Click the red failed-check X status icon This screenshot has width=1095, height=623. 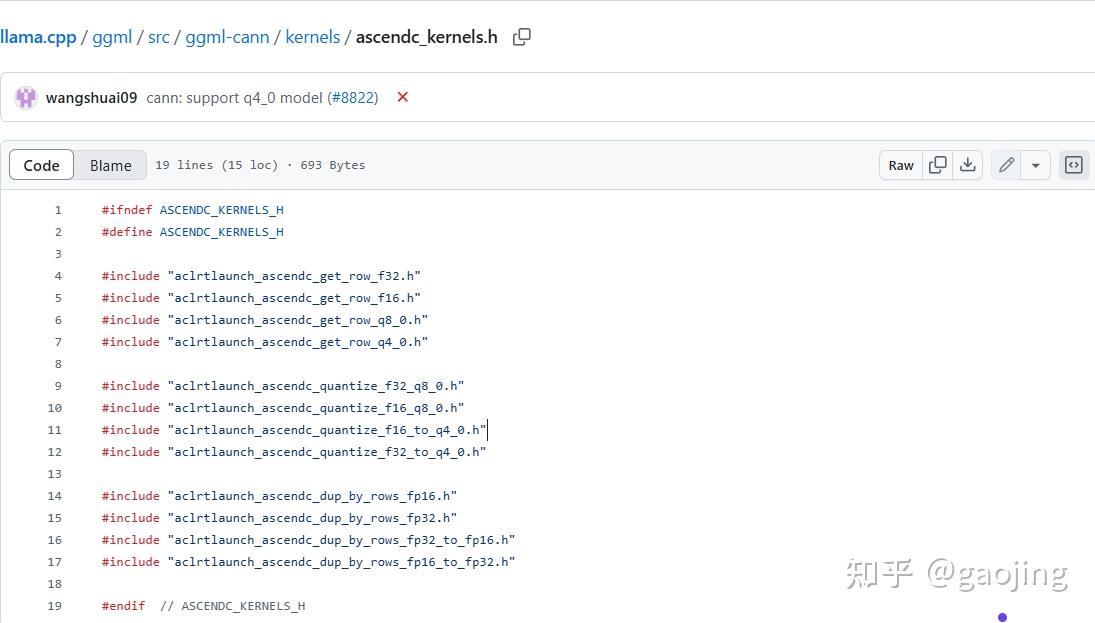click(x=403, y=97)
